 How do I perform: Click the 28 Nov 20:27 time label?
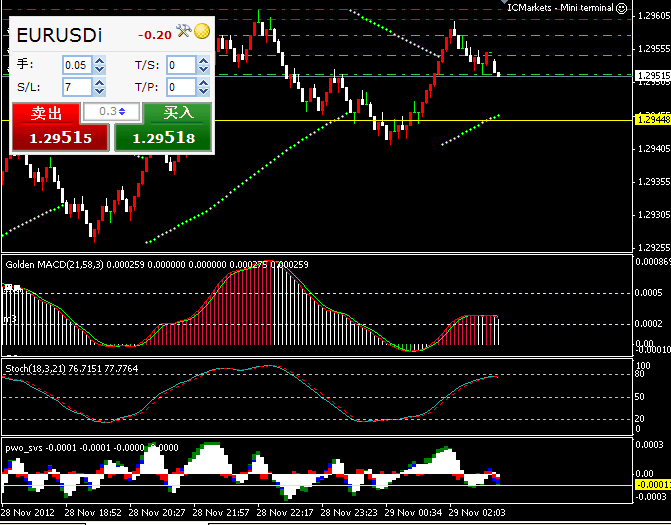click(x=157, y=513)
